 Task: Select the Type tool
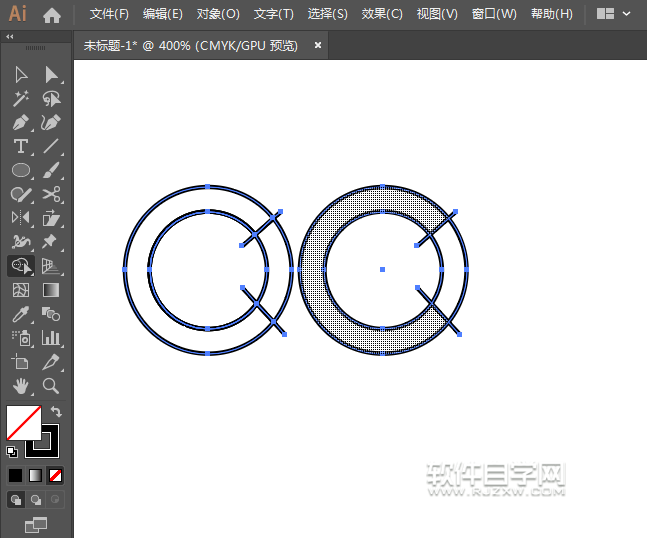[x=21, y=146]
